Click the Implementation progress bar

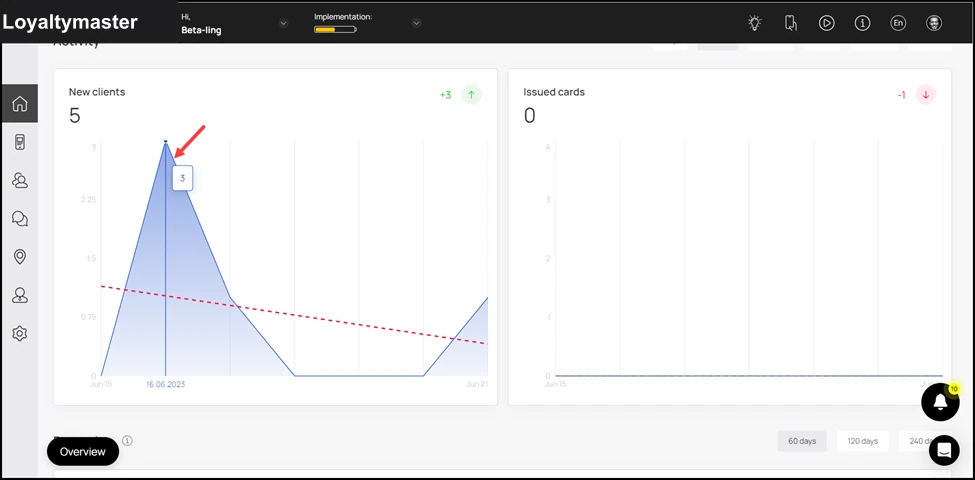(335, 29)
